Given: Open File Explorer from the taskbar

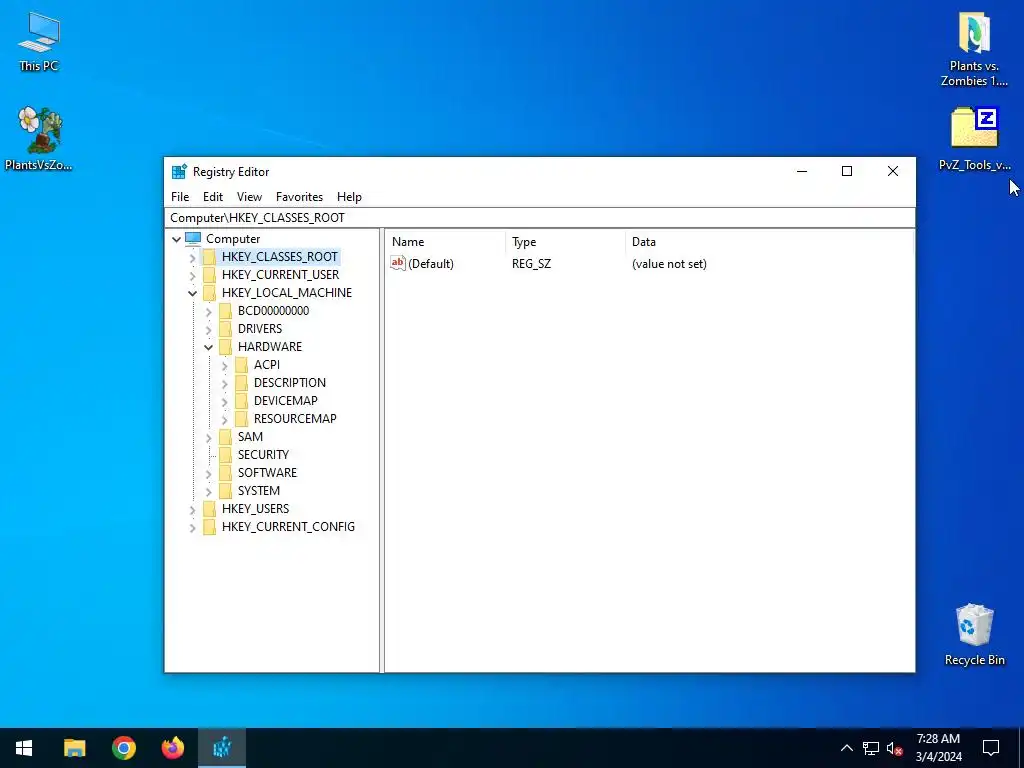Looking at the screenshot, I should 74,748.
